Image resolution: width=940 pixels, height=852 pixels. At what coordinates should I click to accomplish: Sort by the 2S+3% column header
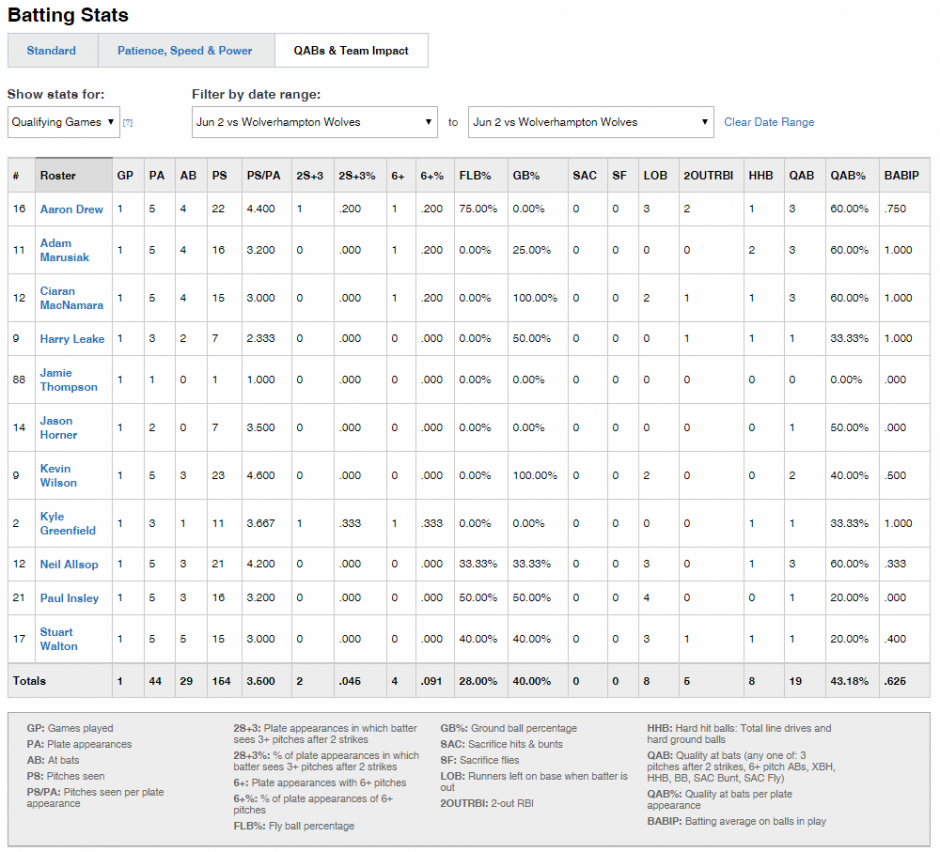(x=360, y=176)
